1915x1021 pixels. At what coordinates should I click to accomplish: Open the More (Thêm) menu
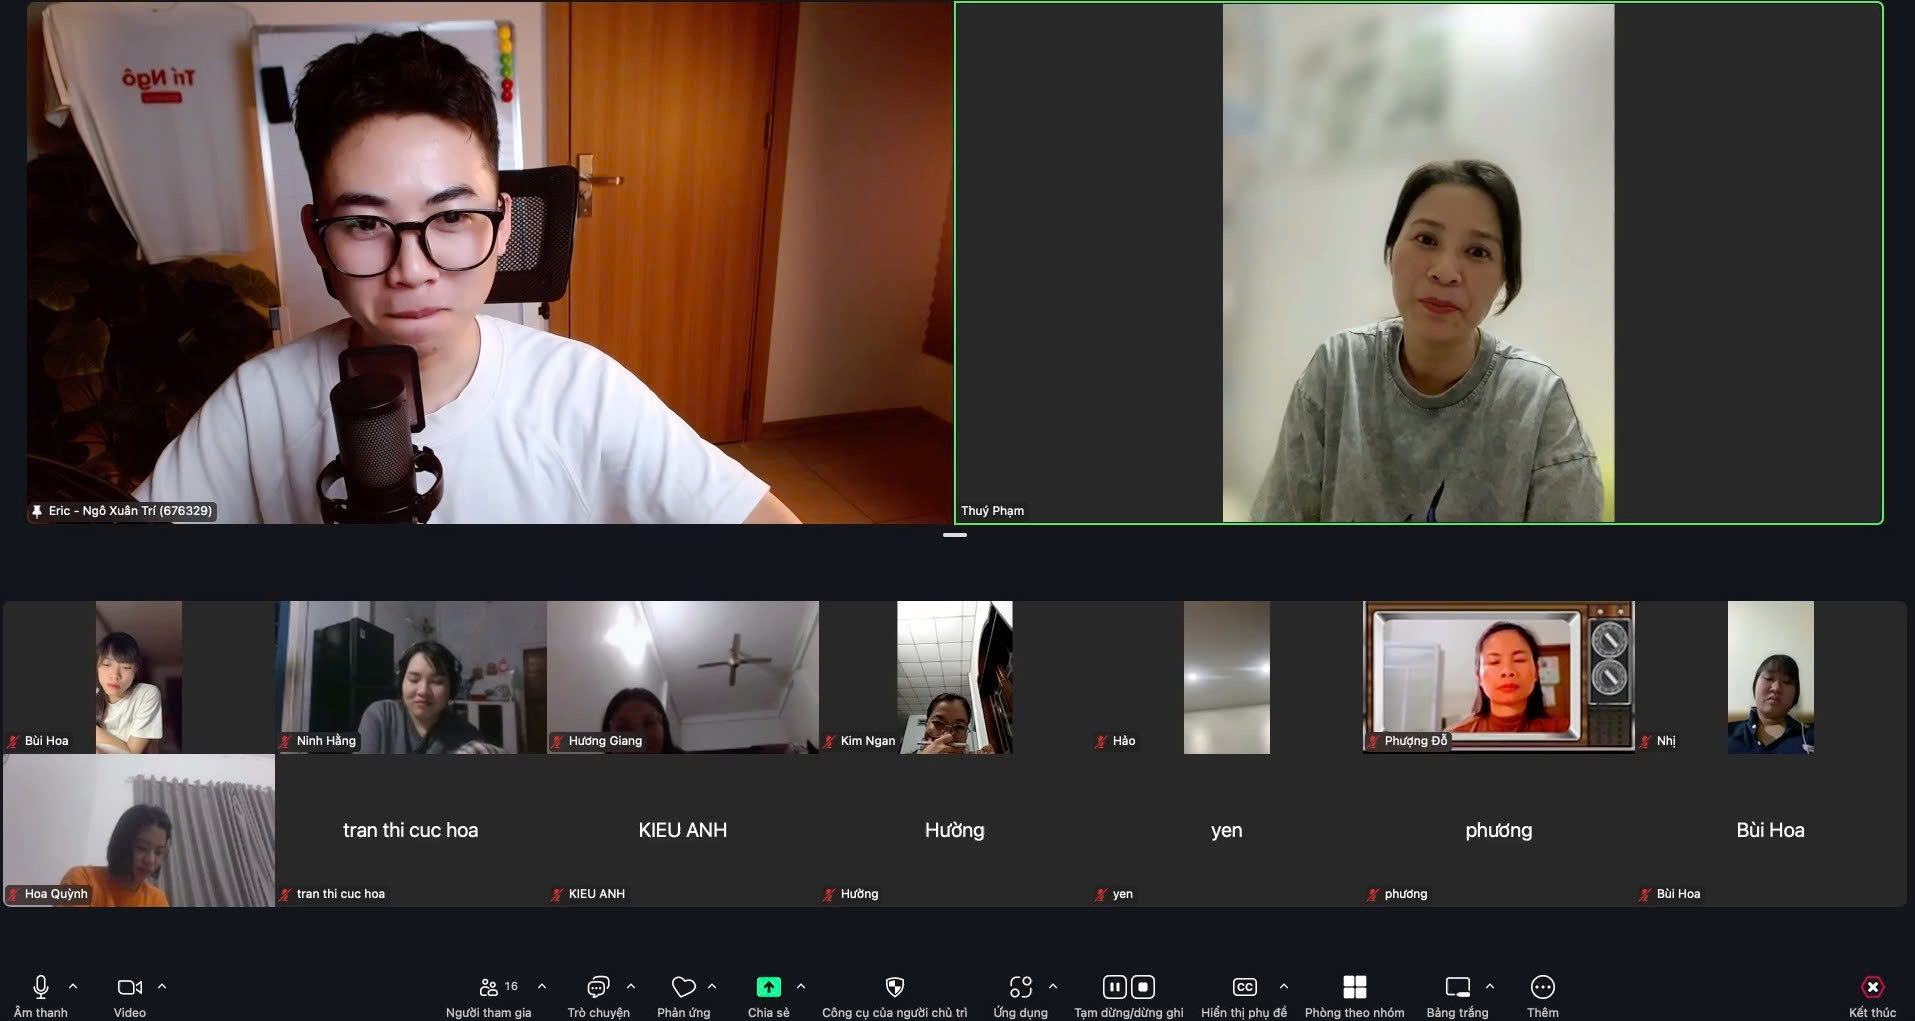click(x=1542, y=988)
